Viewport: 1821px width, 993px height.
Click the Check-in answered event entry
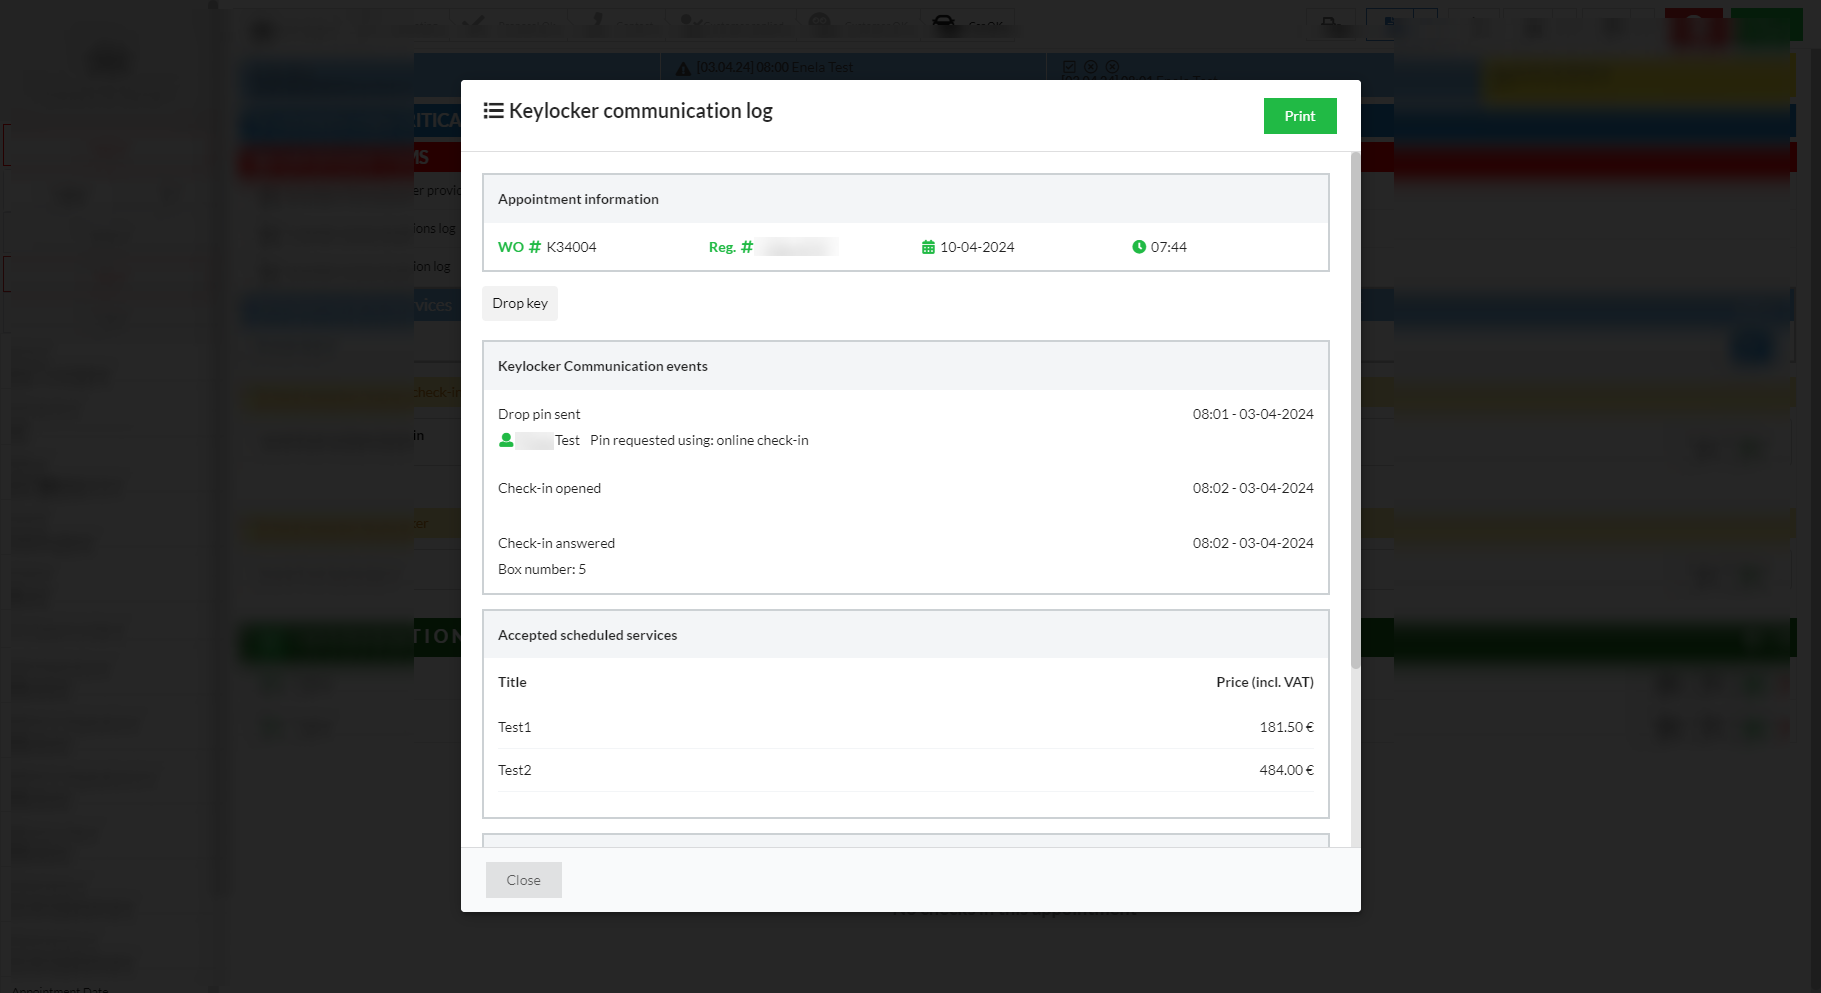pyautogui.click(x=556, y=543)
